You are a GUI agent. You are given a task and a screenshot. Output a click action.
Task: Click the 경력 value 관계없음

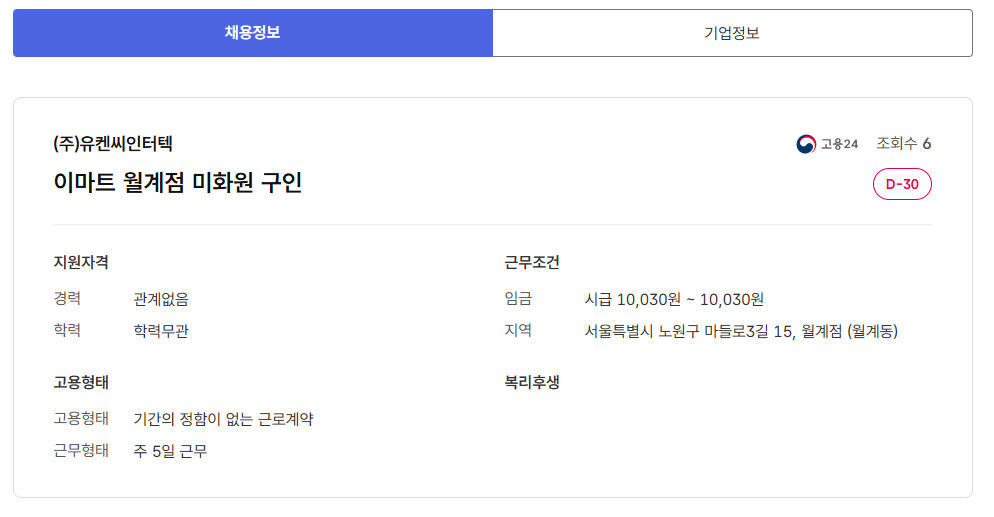pyautogui.click(x=161, y=299)
